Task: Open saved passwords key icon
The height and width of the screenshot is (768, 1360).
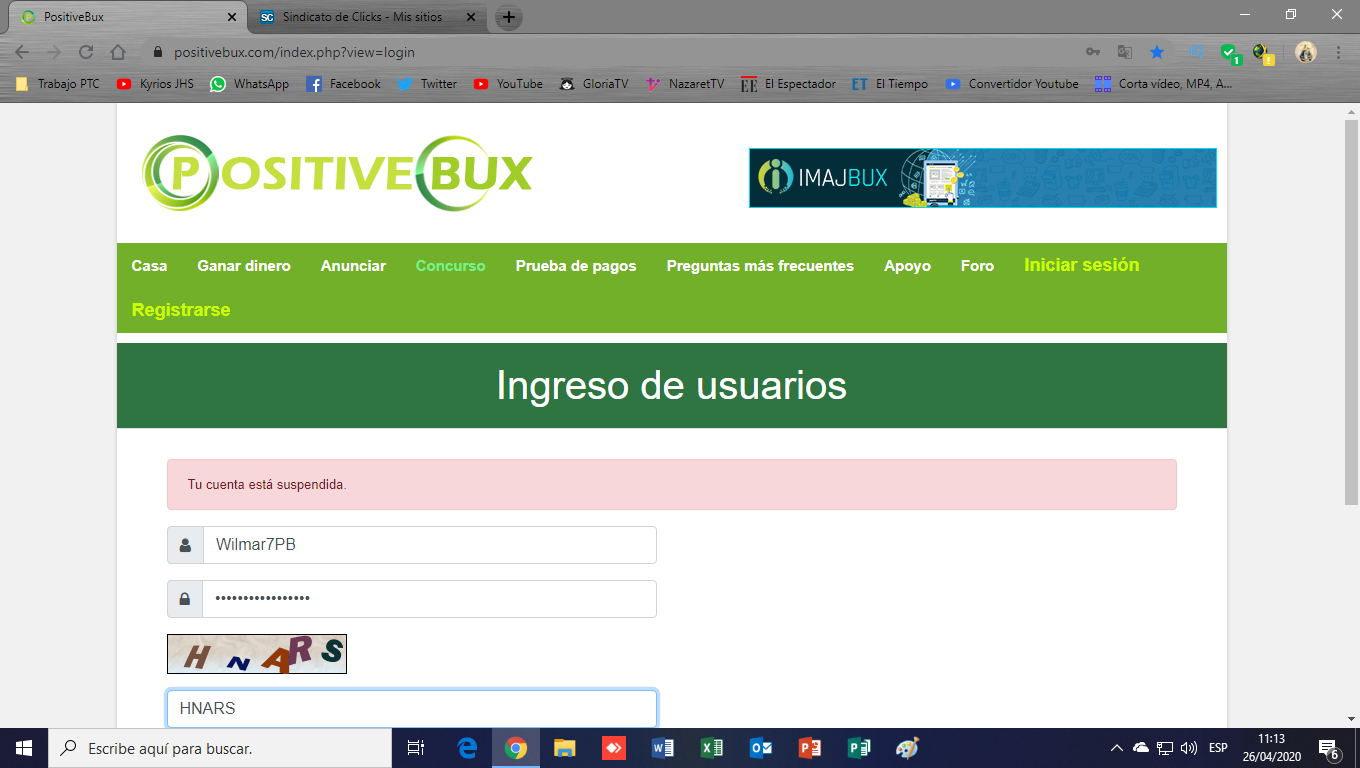Action: click(1093, 52)
